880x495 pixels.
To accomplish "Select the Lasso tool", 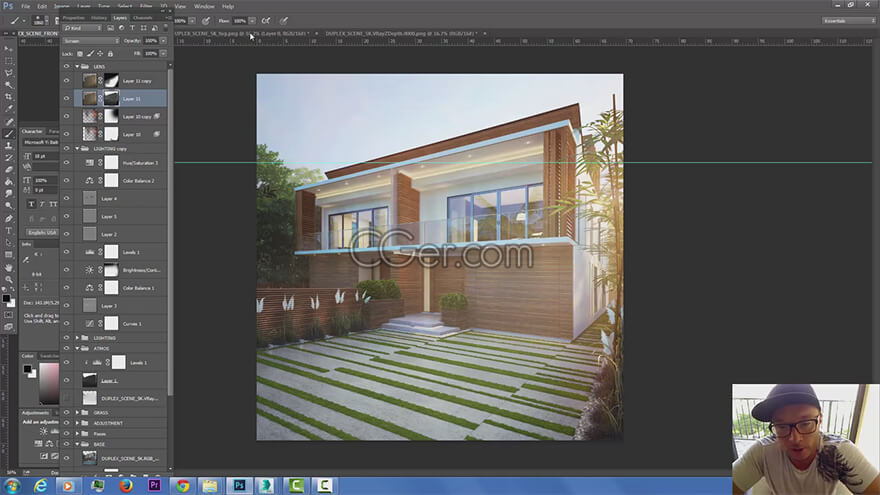I will pyautogui.click(x=8, y=73).
